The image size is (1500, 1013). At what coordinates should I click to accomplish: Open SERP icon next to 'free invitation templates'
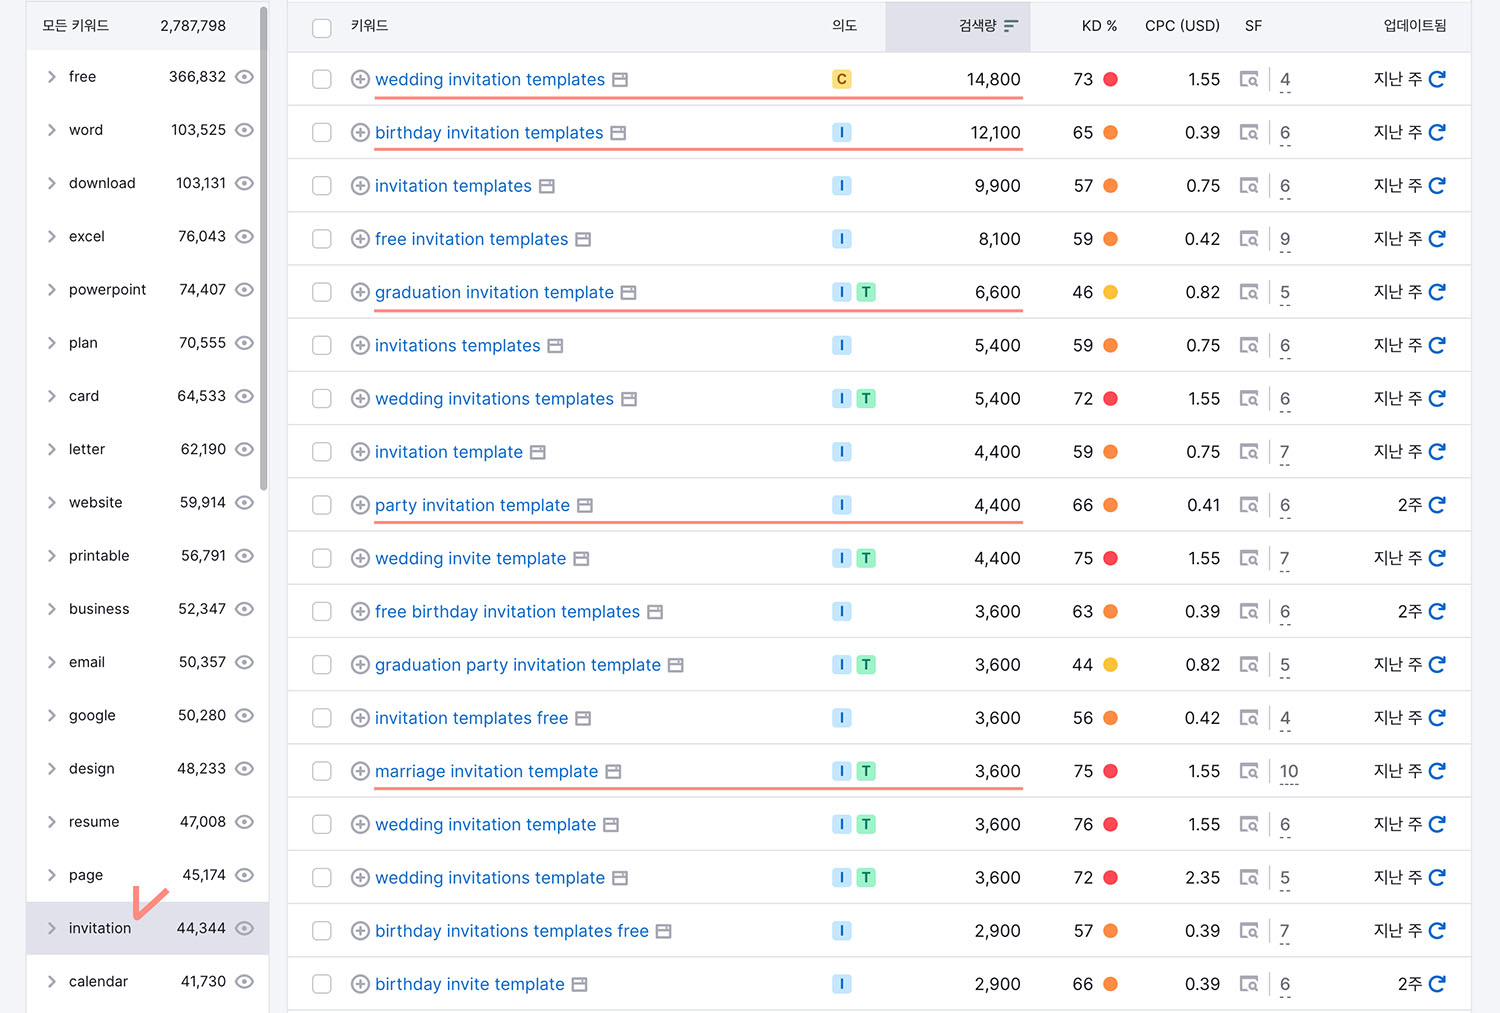point(583,239)
